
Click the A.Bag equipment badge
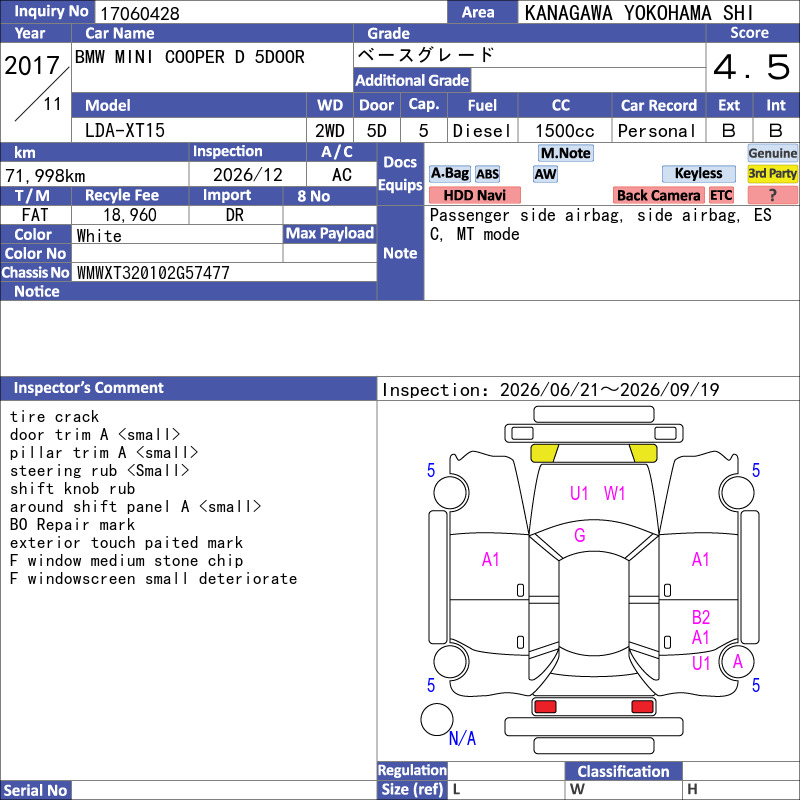coord(449,173)
